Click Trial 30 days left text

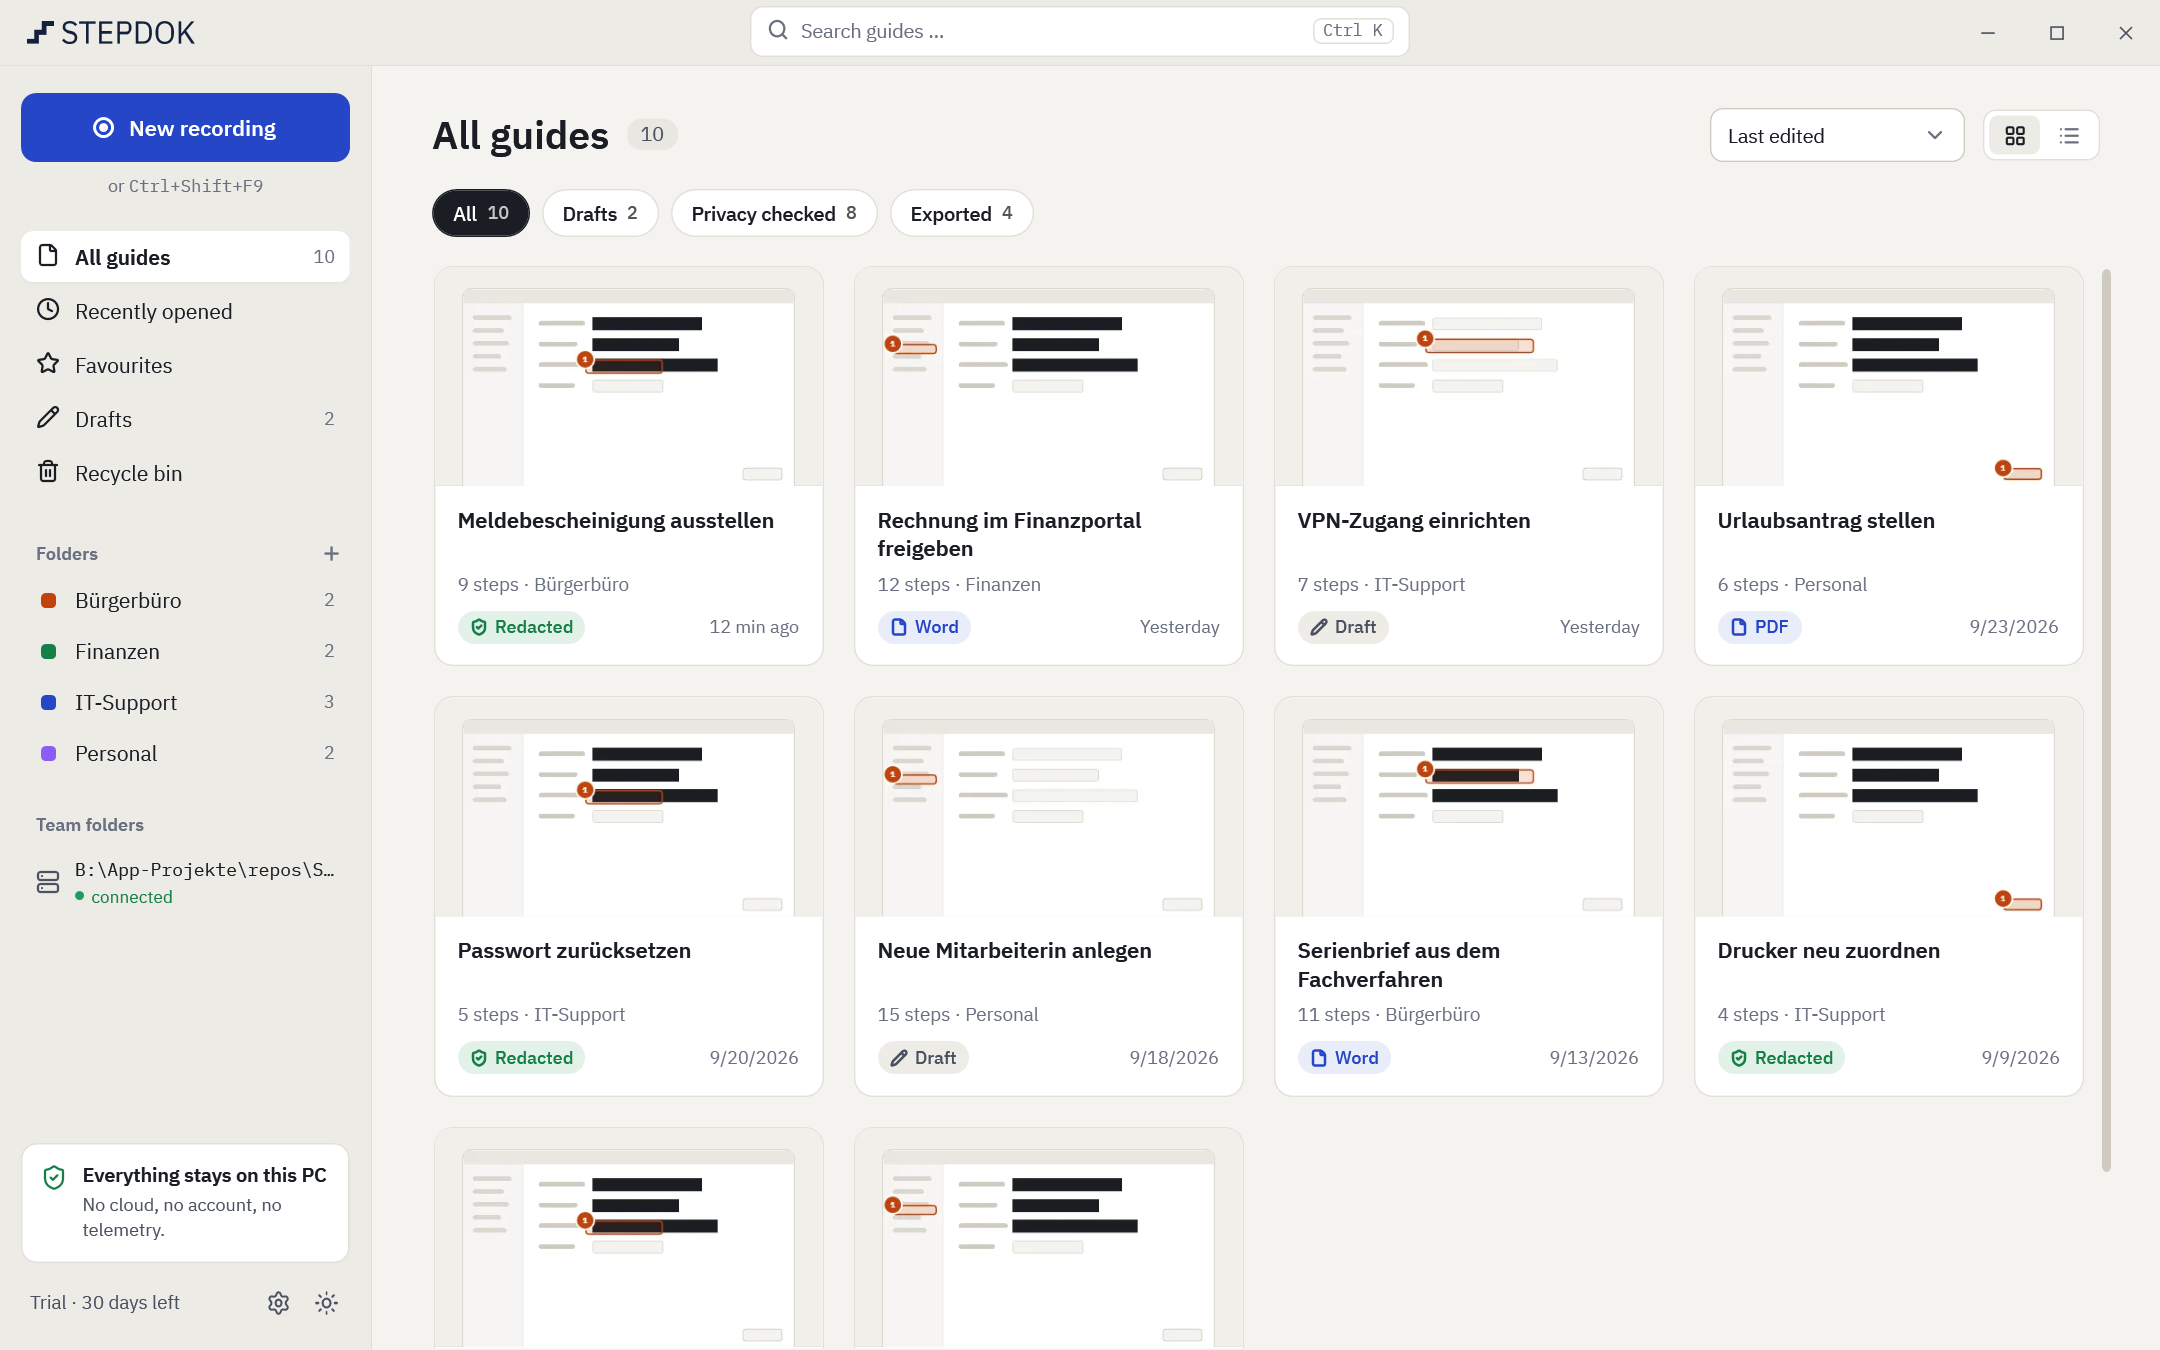coord(105,1302)
